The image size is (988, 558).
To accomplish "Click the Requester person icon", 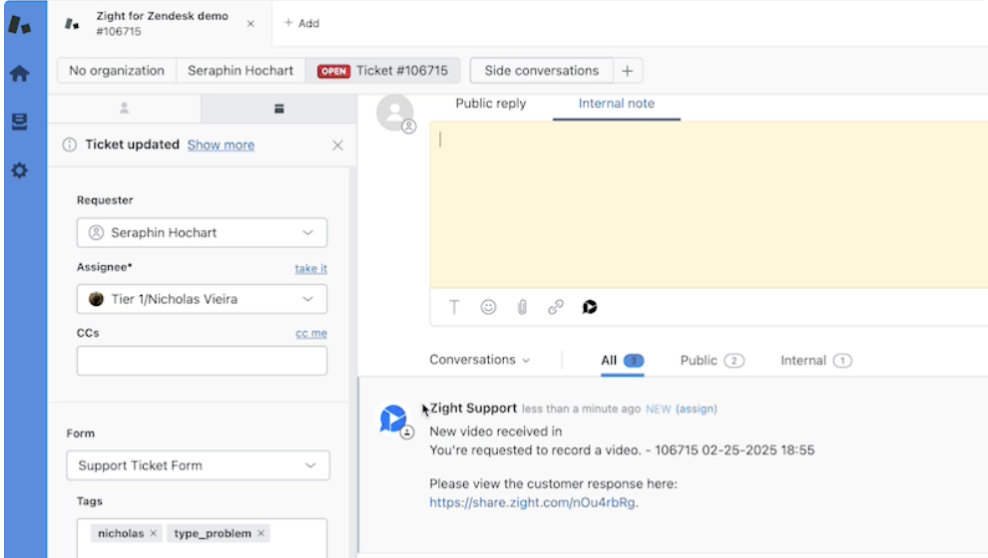I will (96, 232).
